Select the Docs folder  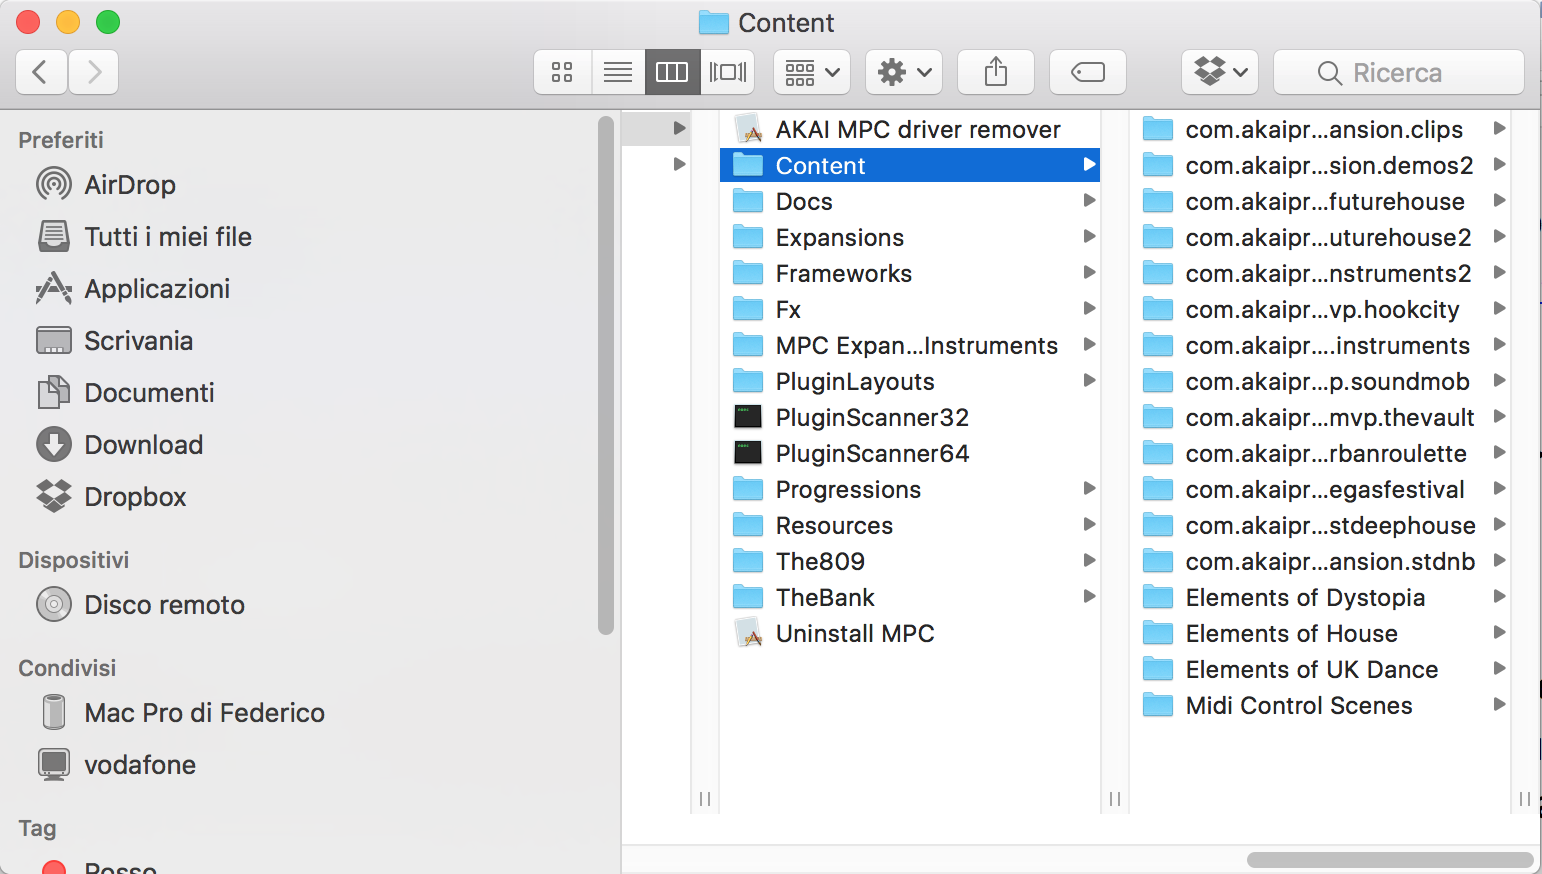click(x=910, y=201)
